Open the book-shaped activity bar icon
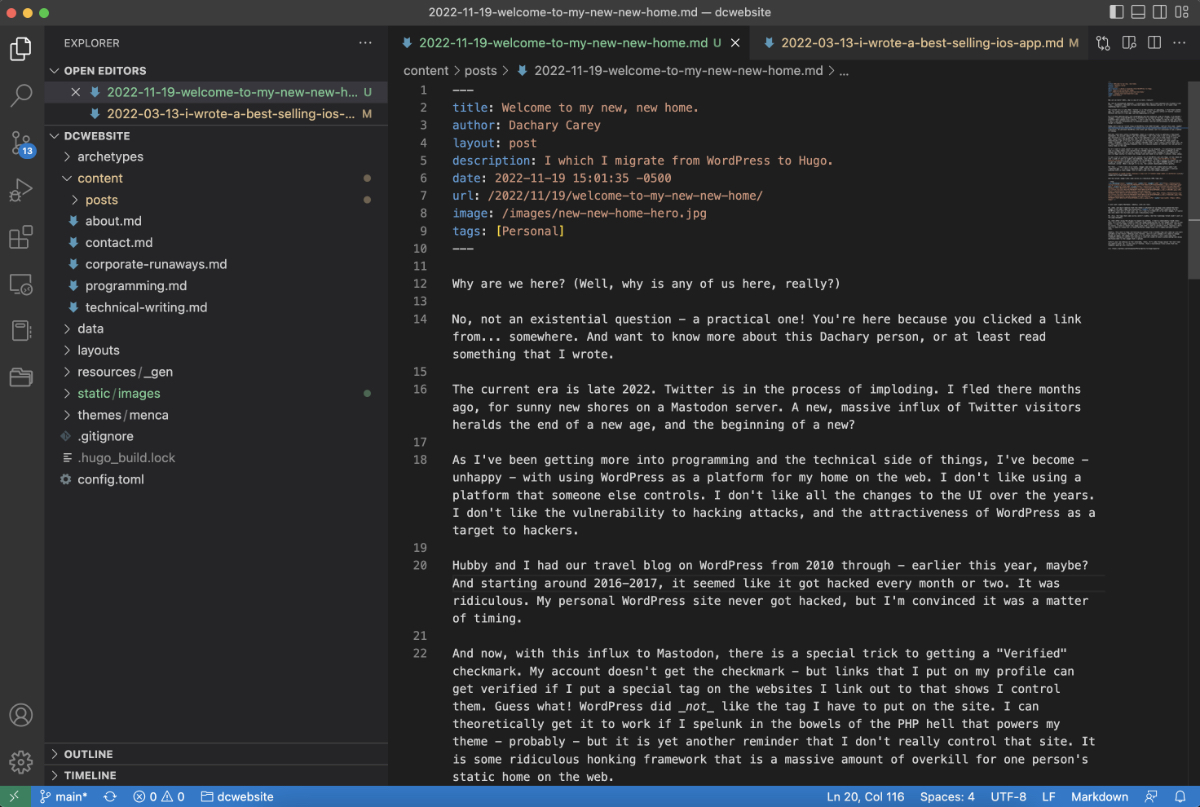Image resolution: width=1200 pixels, height=807 pixels. click(x=21, y=330)
